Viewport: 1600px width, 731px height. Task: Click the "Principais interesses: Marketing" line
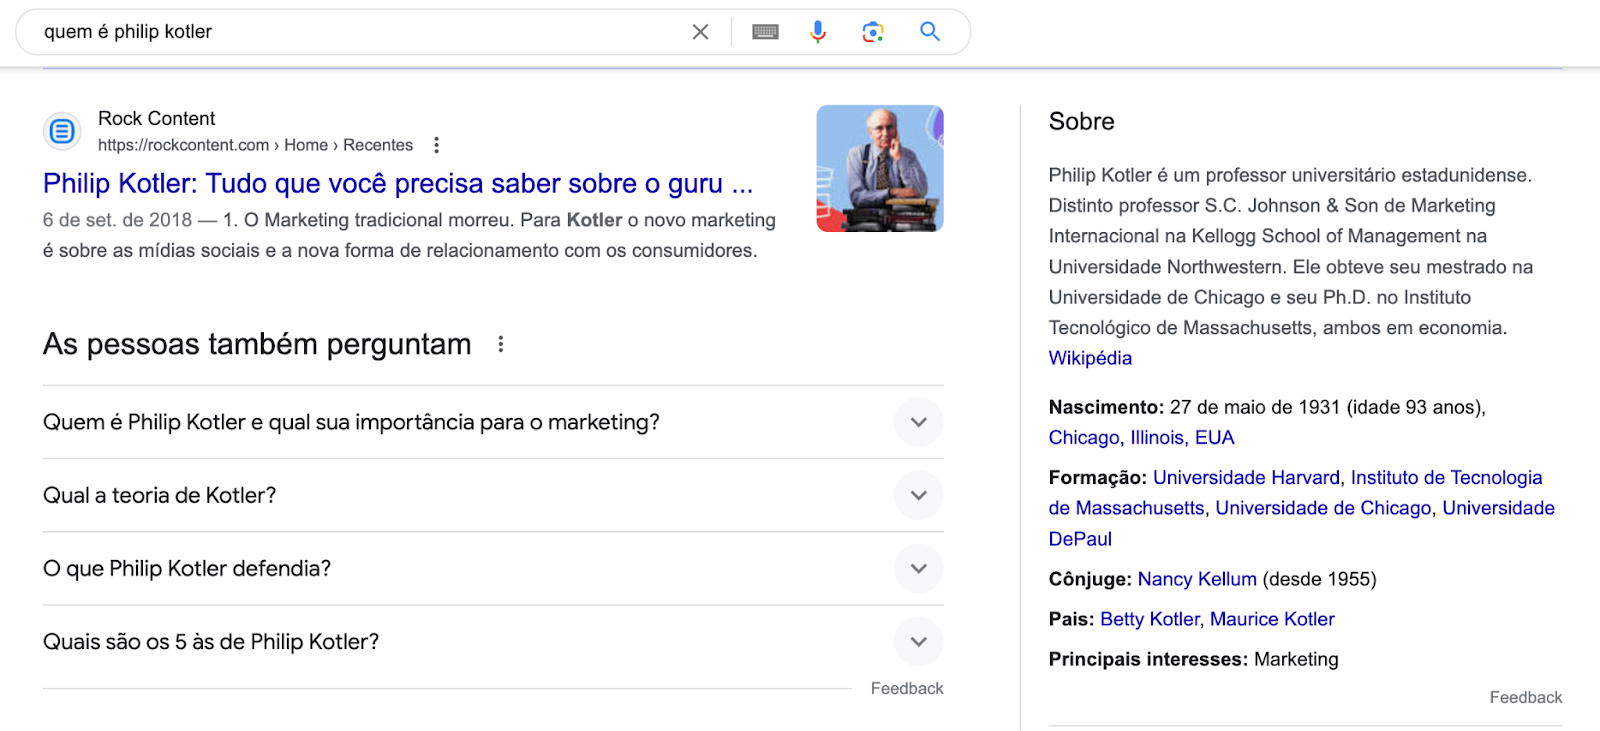click(1193, 659)
